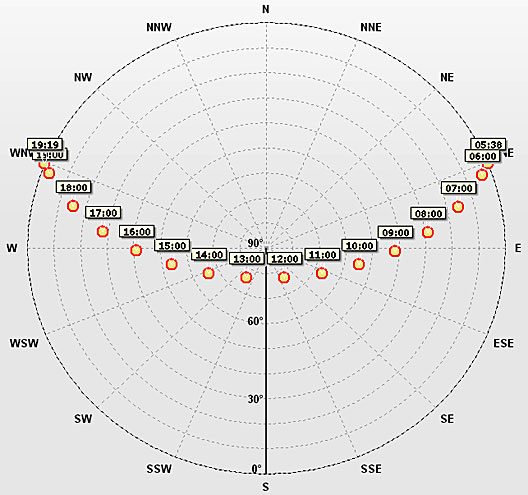This screenshot has width=528, height=495.
Task: Click the 09:00 time label
Action: coord(396,232)
